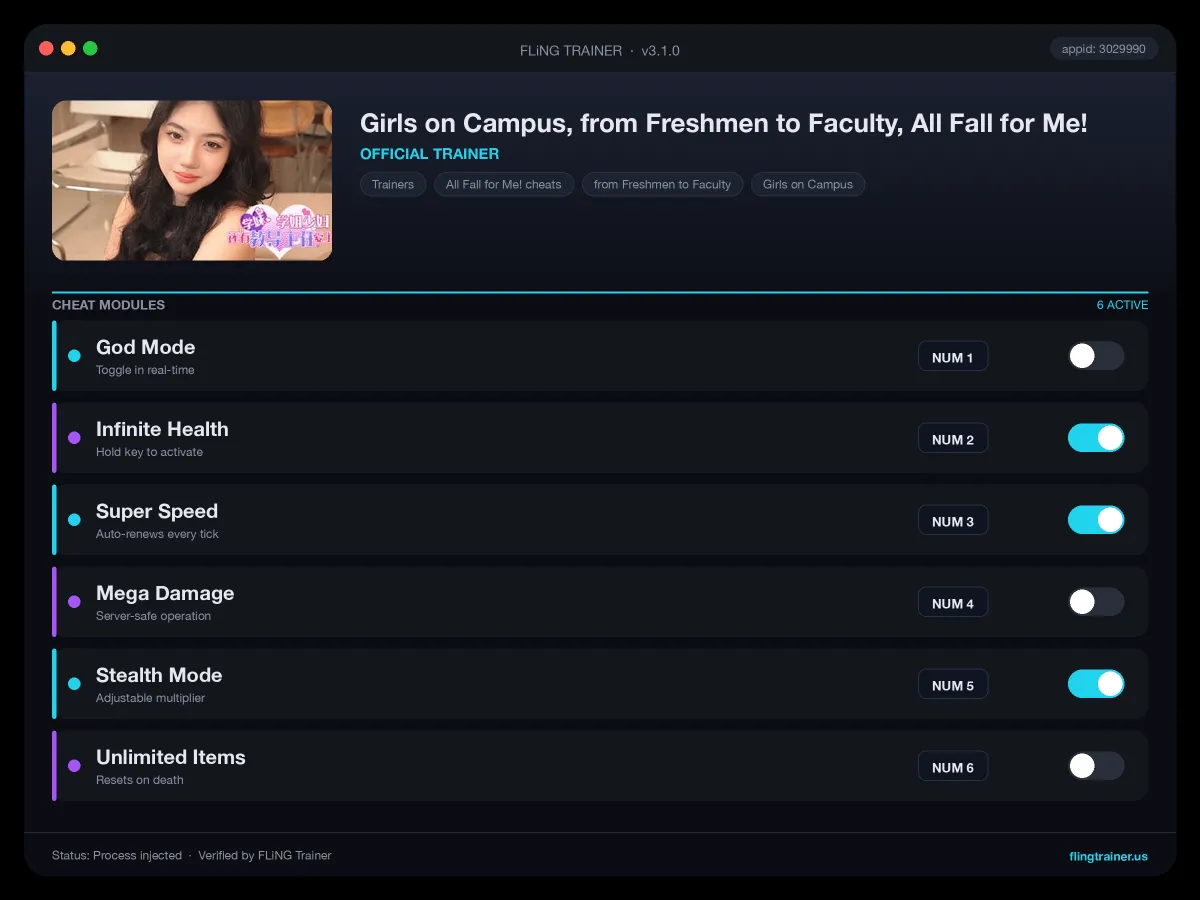Click the NUM 6 hotkey button
The height and width of the screenshot is (900, 1200).
click(x=953, y=767)
